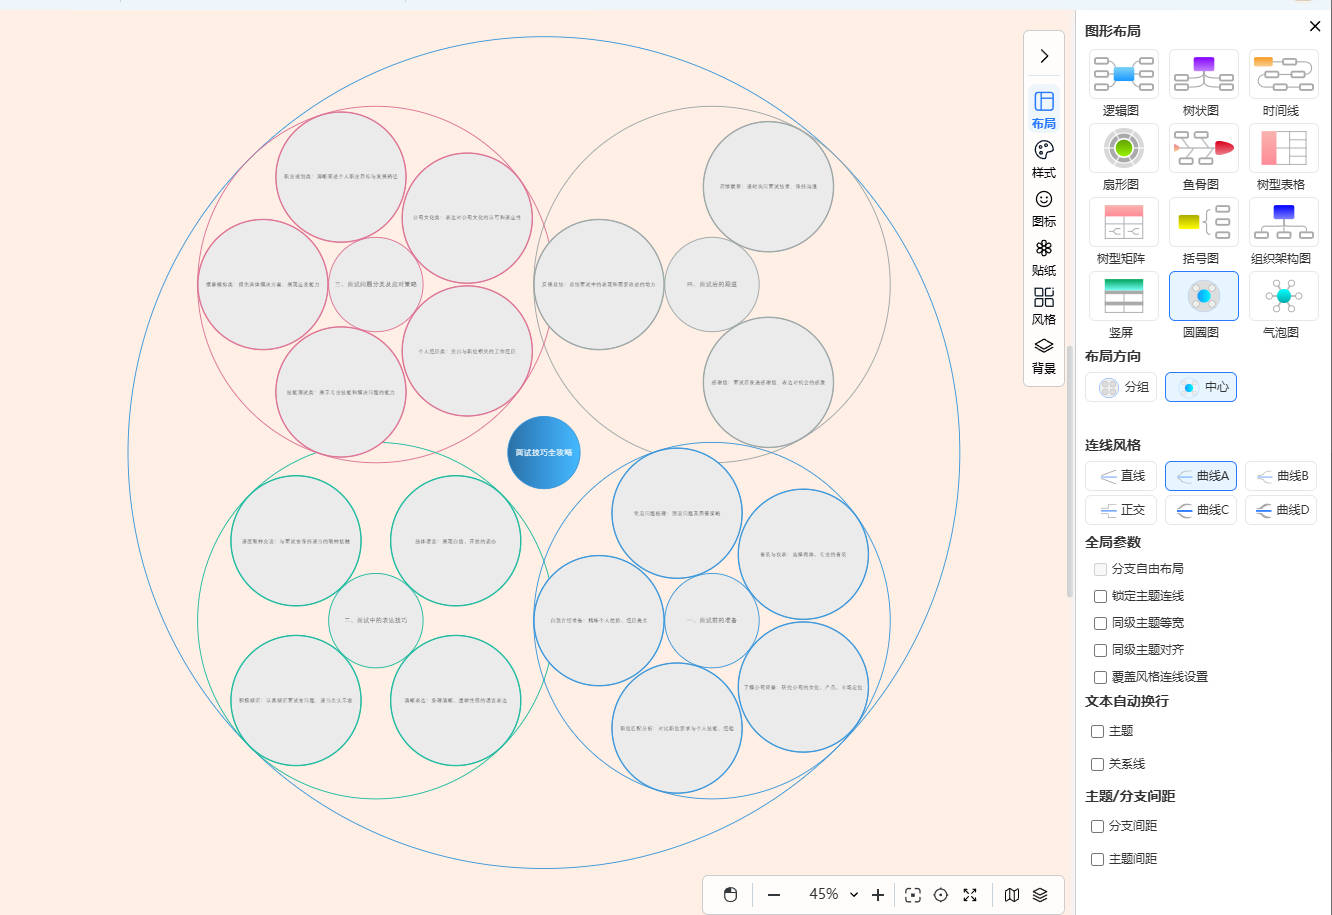Click the fullscreen icon in bottom toolbar
This screenshot has height=915, width=1332.
(x=969, y=895)
